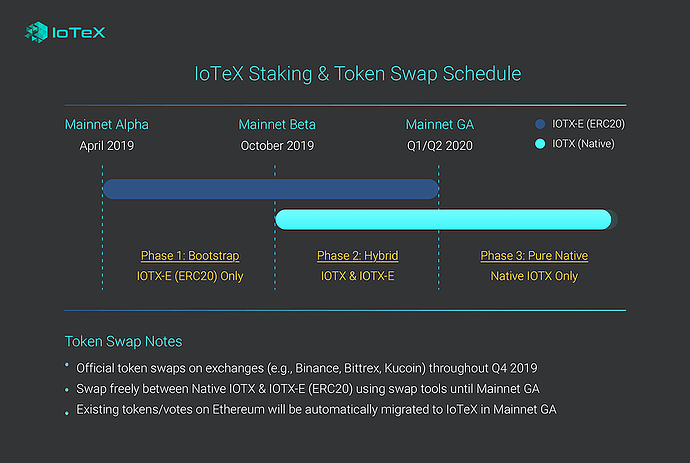The height and width of the screenshot is (463, 690).
Task: Click the Native IOTX Only caption
Action: point(534,276)
